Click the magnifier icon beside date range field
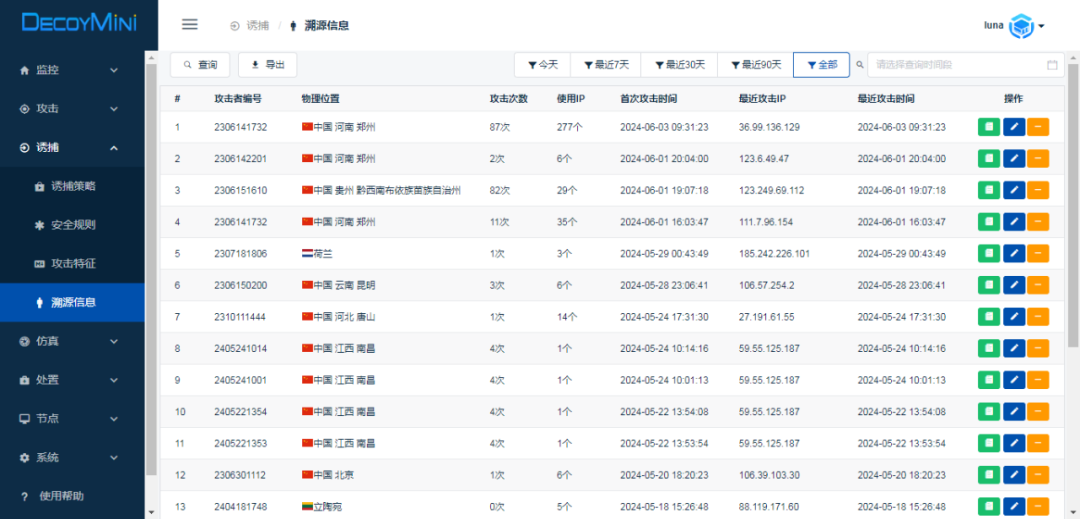 coord(859,65)
